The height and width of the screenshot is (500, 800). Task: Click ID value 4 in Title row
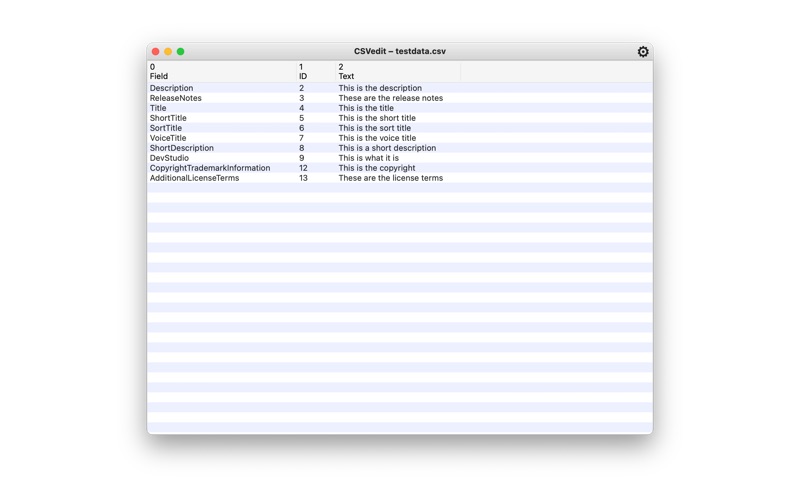(302, 108)
